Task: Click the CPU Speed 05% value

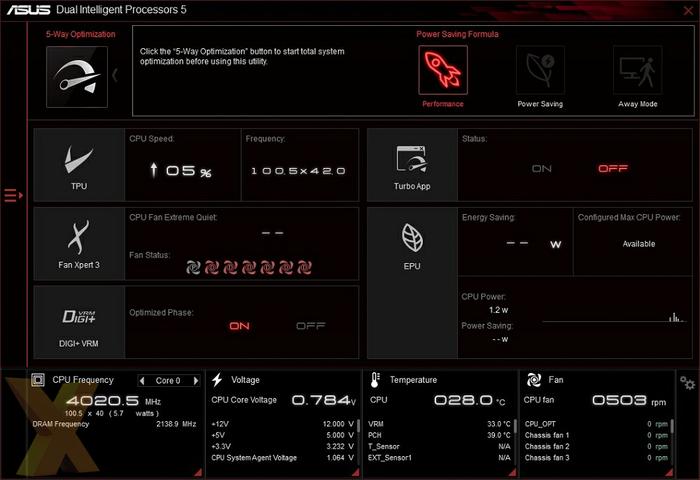Action: tap(180, 170)
